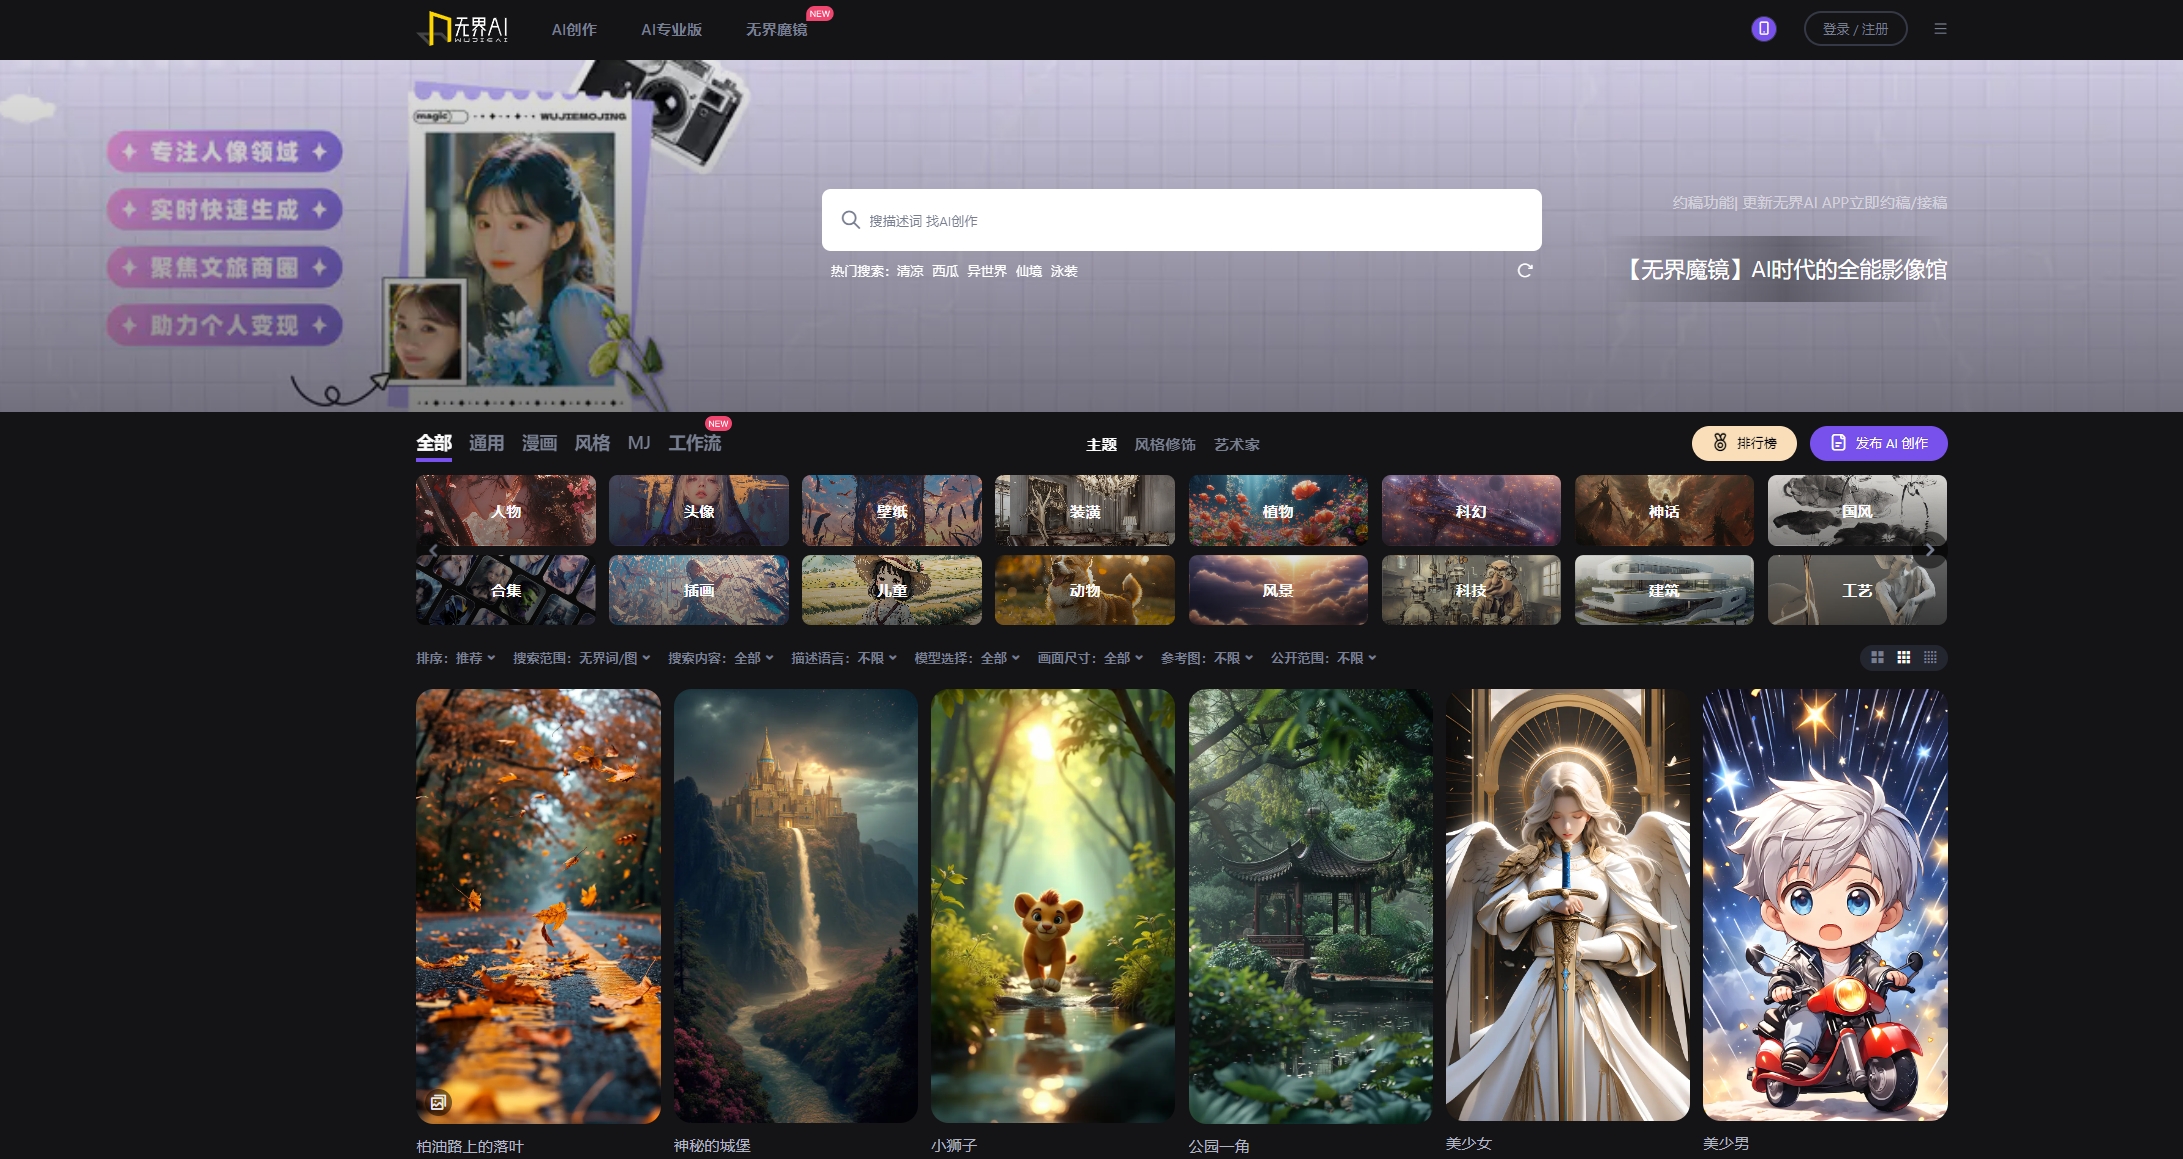This screenshot has width=2183, height=1159.
Task: Open the 小狮子 artwork
Action: click(x=1053, y=905)
